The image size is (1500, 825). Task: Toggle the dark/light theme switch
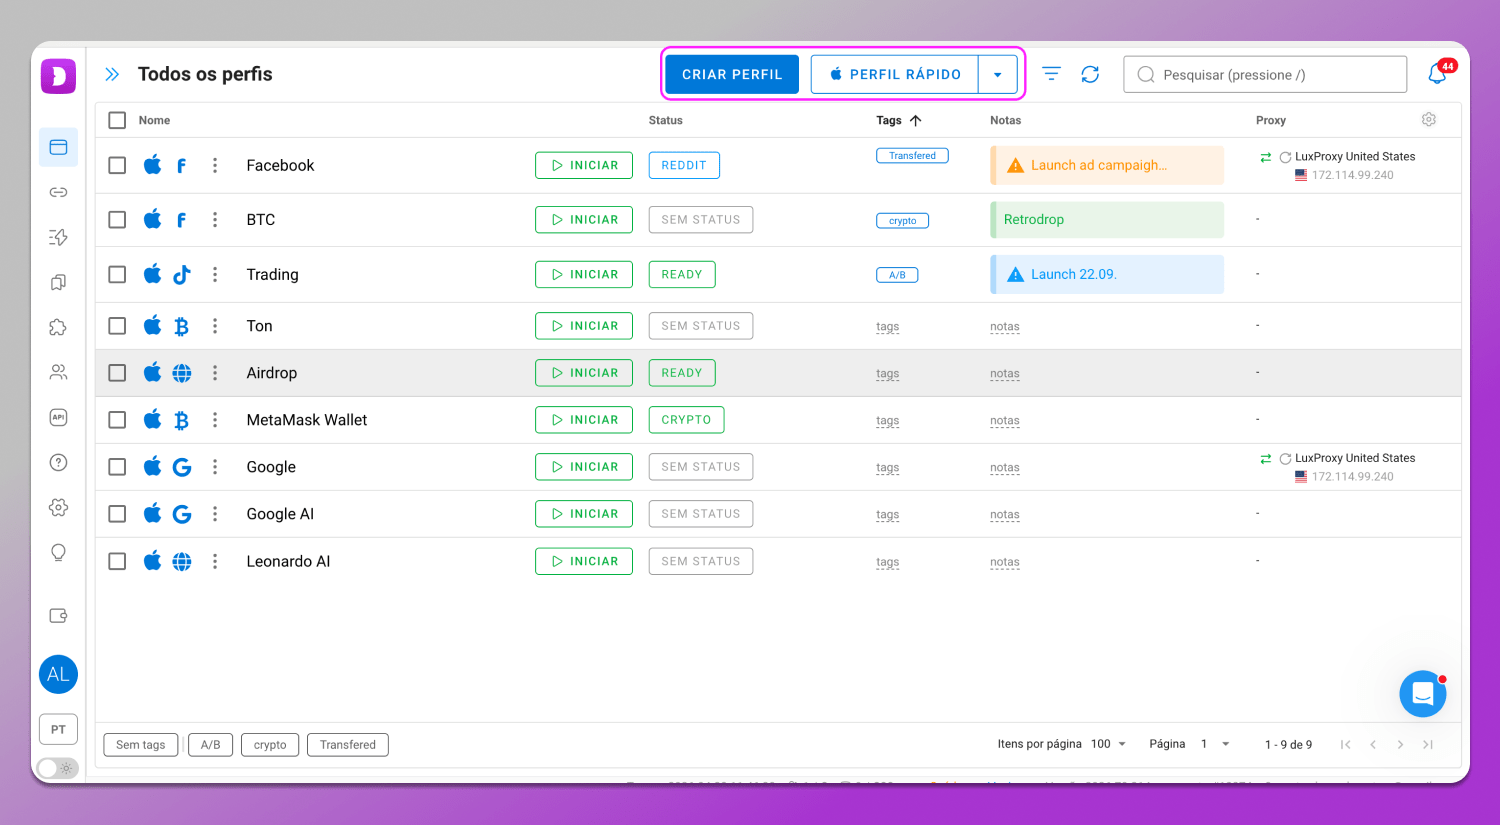tap(57, 768)
